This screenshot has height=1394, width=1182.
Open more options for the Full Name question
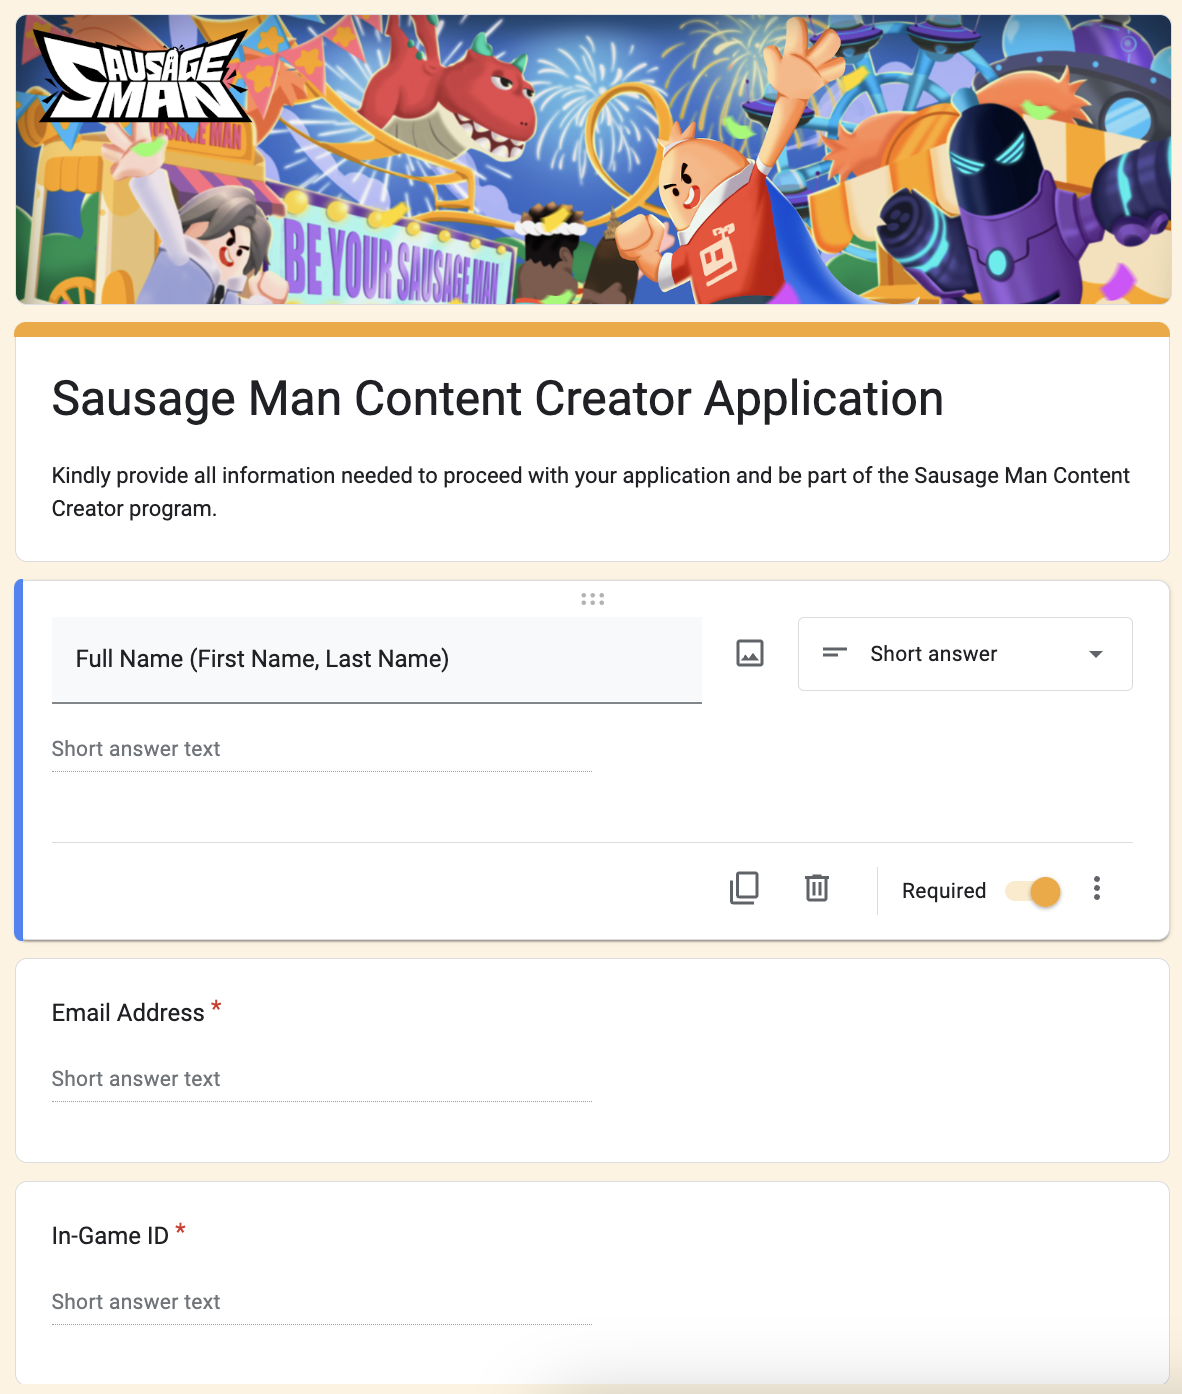(x=1097, y=889)
